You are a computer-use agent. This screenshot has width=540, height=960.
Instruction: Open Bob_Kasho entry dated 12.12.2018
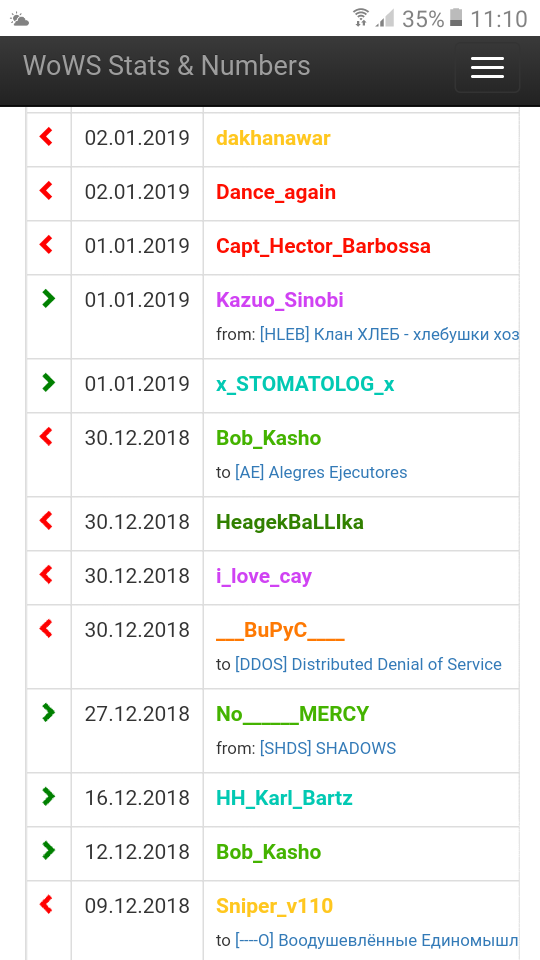click(x=268, y=852)
